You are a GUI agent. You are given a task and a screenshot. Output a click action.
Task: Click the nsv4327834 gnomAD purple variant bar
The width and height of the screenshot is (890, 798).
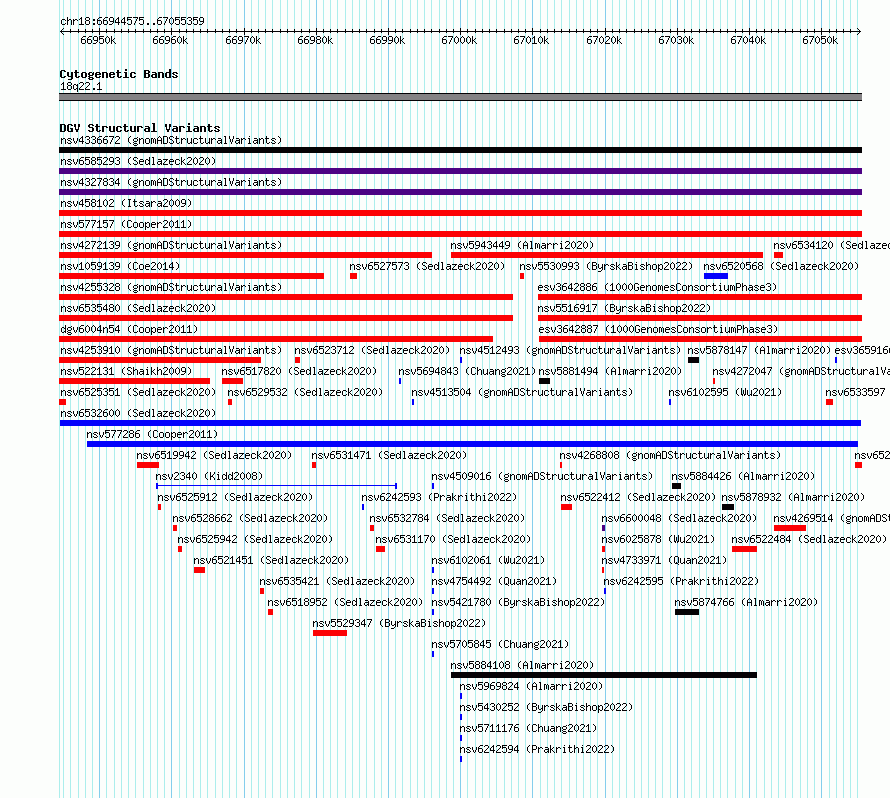(460, 192)
